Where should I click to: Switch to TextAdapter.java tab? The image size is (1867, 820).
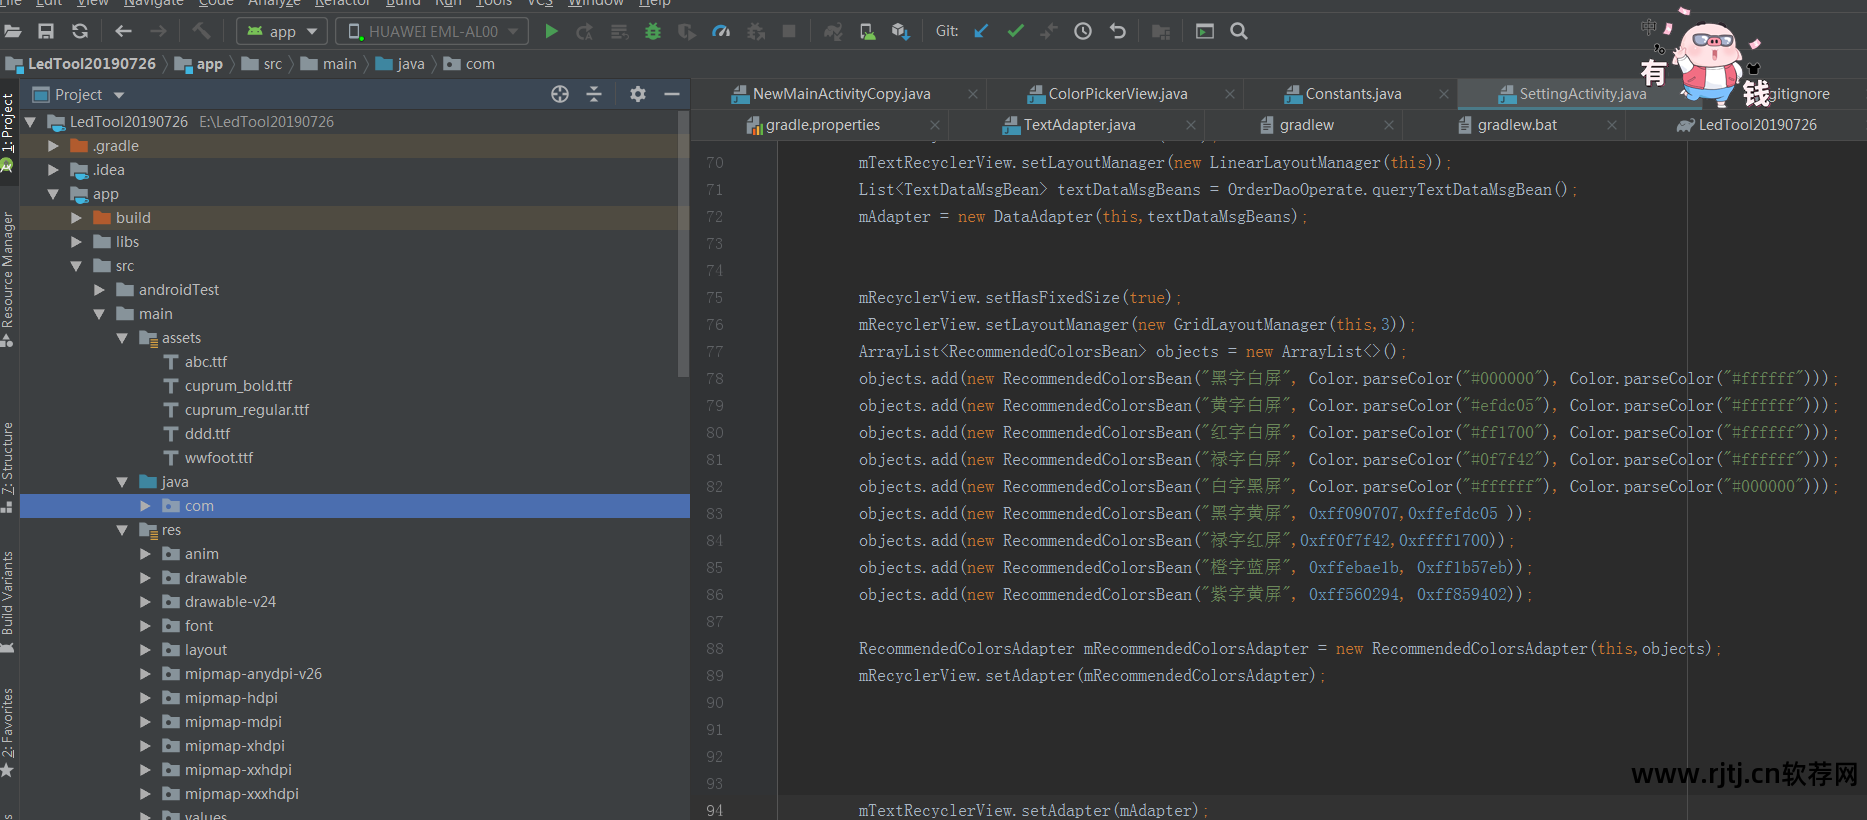1078,125
